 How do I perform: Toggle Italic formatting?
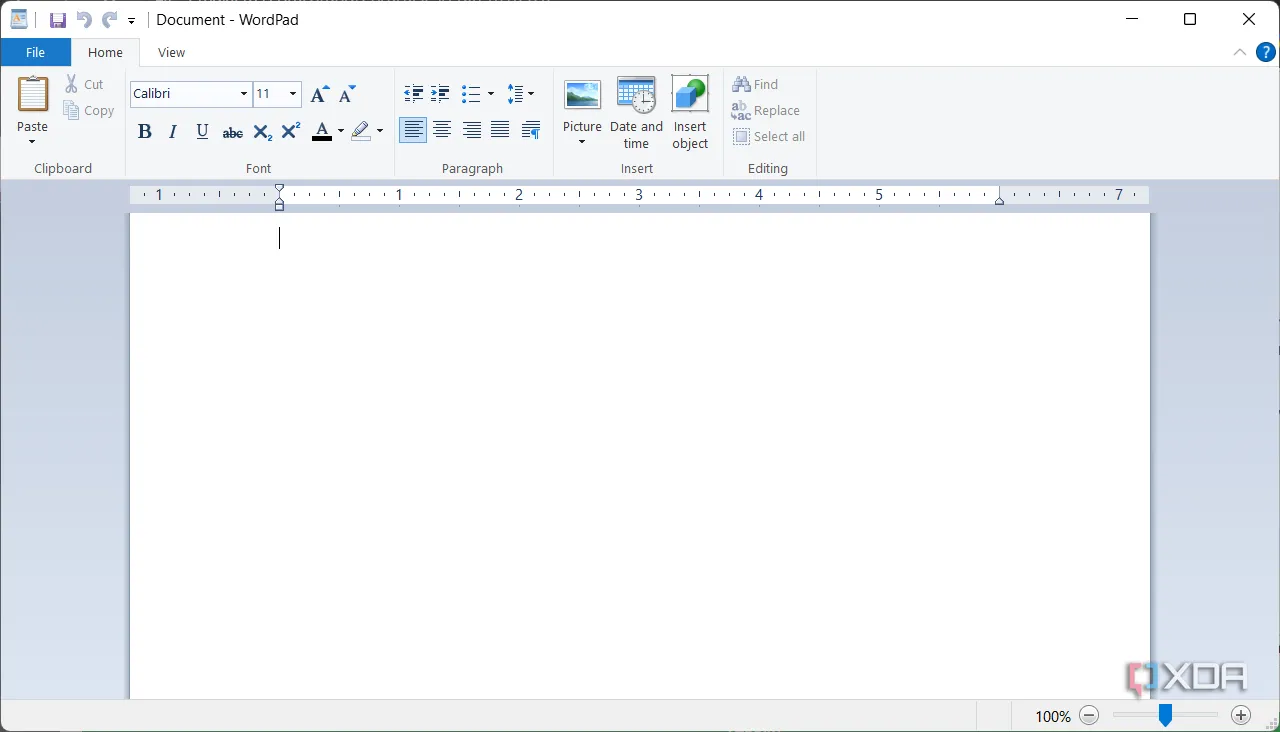point(173,132)
